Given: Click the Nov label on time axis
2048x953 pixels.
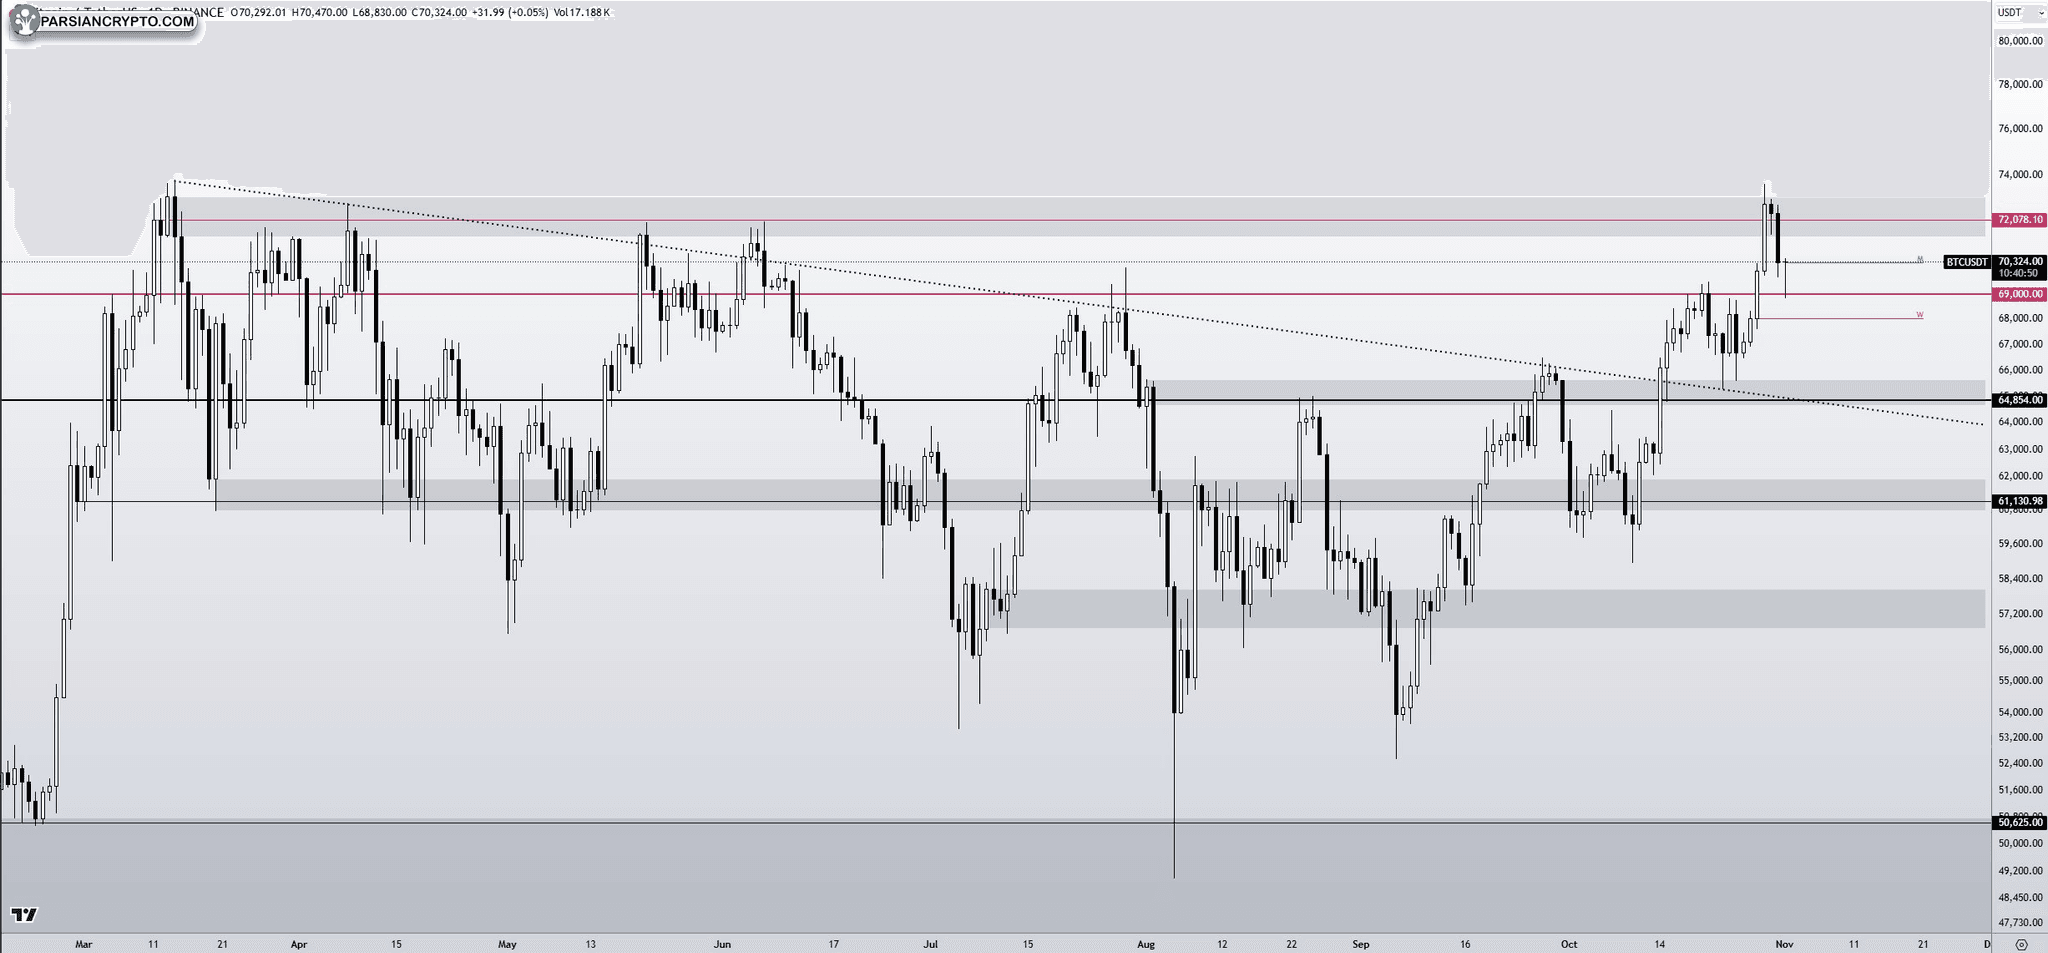Looking at the screenshot, I should 1783,944.
